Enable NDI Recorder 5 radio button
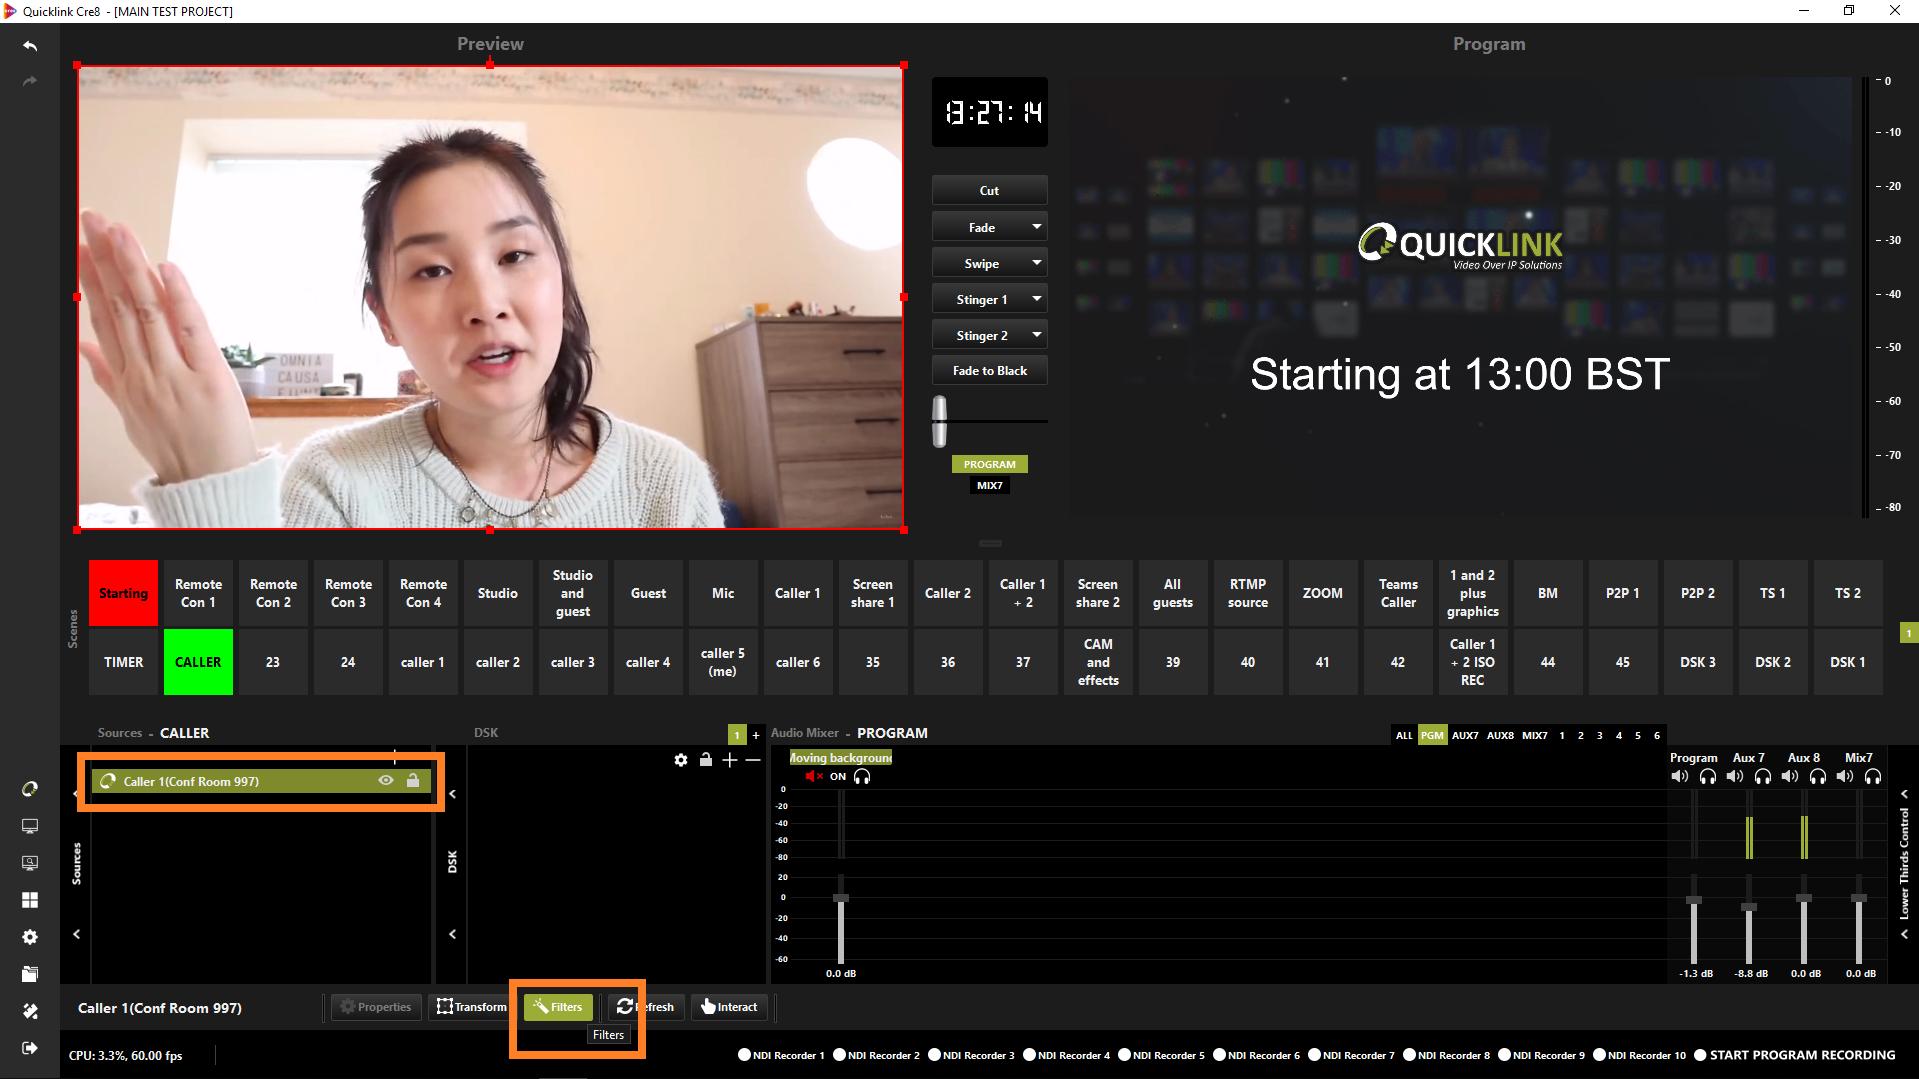This screenshot has height=1079, width=1919. pyautogui.click(x=1124, y=1055)
